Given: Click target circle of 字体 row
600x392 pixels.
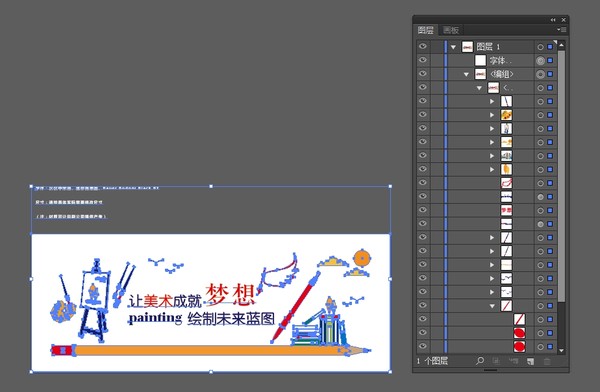Looking at the screenshot, I should coord(540,60).
